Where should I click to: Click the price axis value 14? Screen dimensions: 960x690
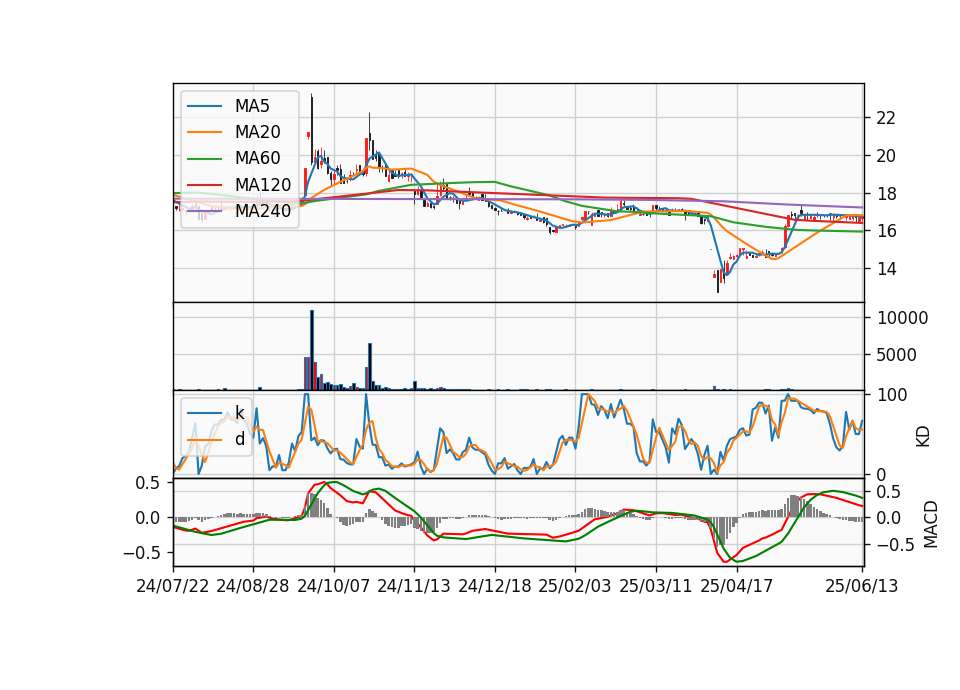[886, 269]
